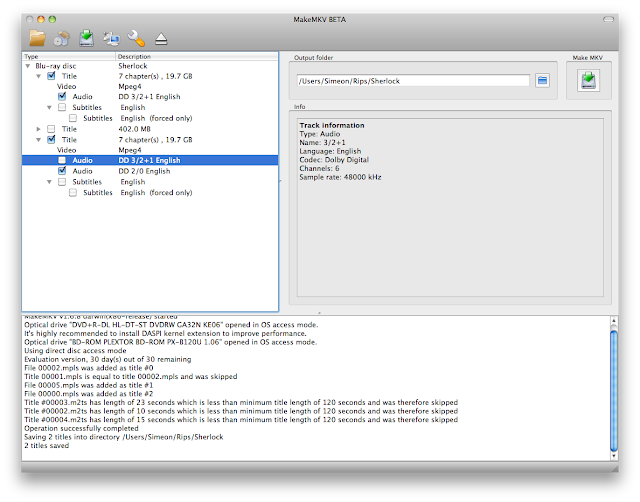Uncheck the second 19.7 GB Title checkbox
This screenshot has height=502, width=640.
click(51, 140)
